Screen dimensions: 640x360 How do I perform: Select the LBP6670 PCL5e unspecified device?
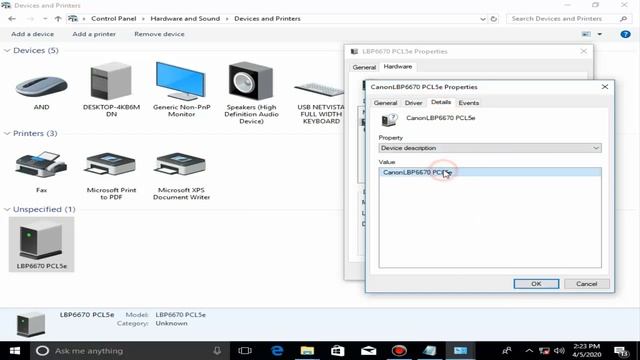pyautogui.click(x=41, y=244)
